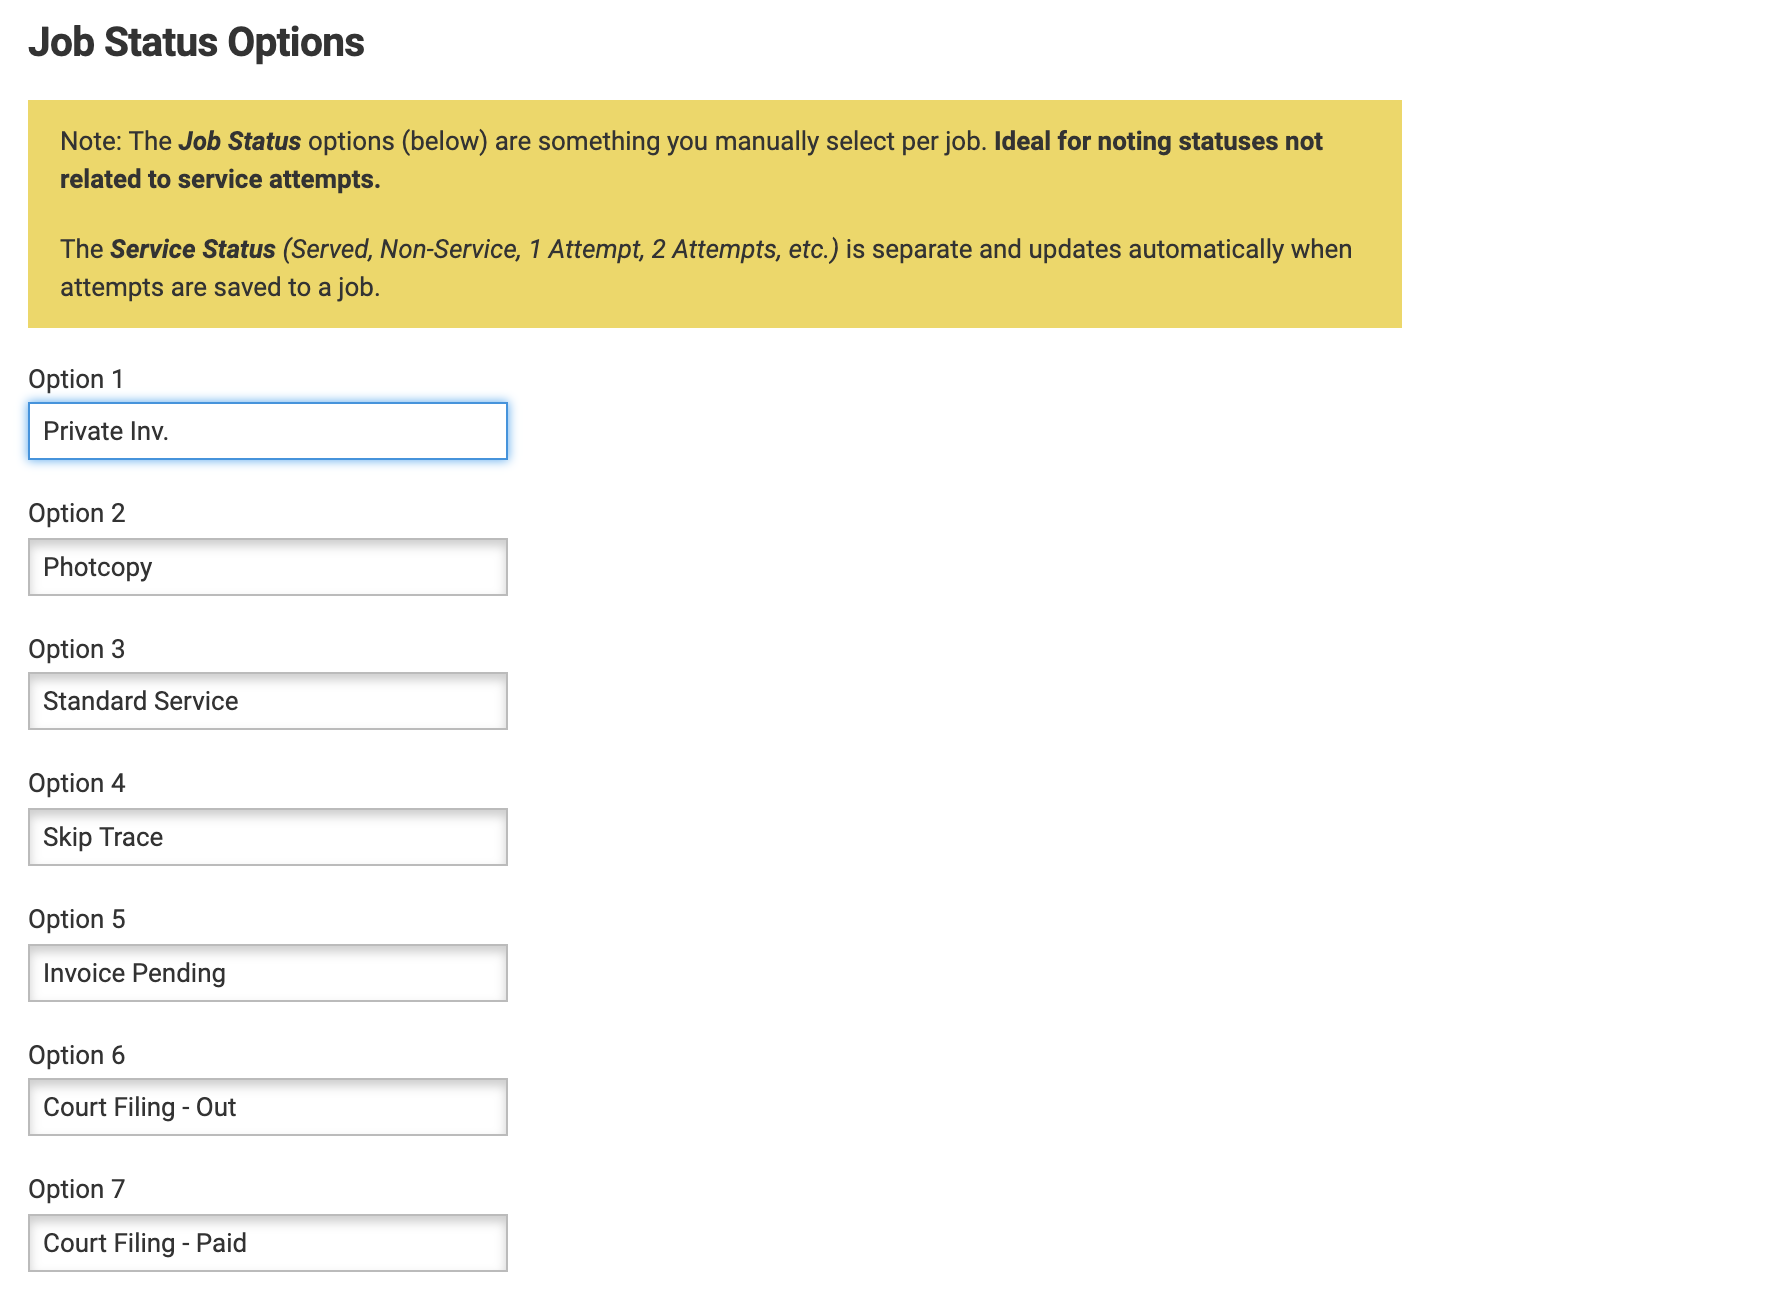Click the Option 2 label
This screenshot has height=1304, width=1776.
pos(76,513)
